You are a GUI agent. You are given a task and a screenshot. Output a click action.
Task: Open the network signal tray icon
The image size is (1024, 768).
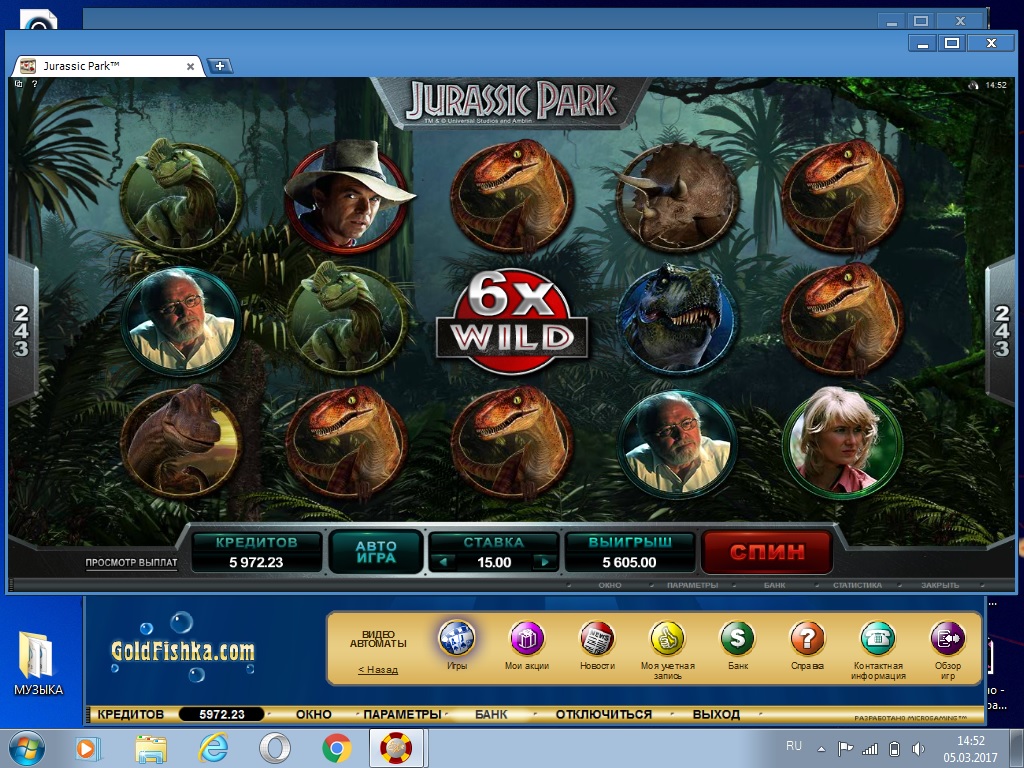pos(870,749)
